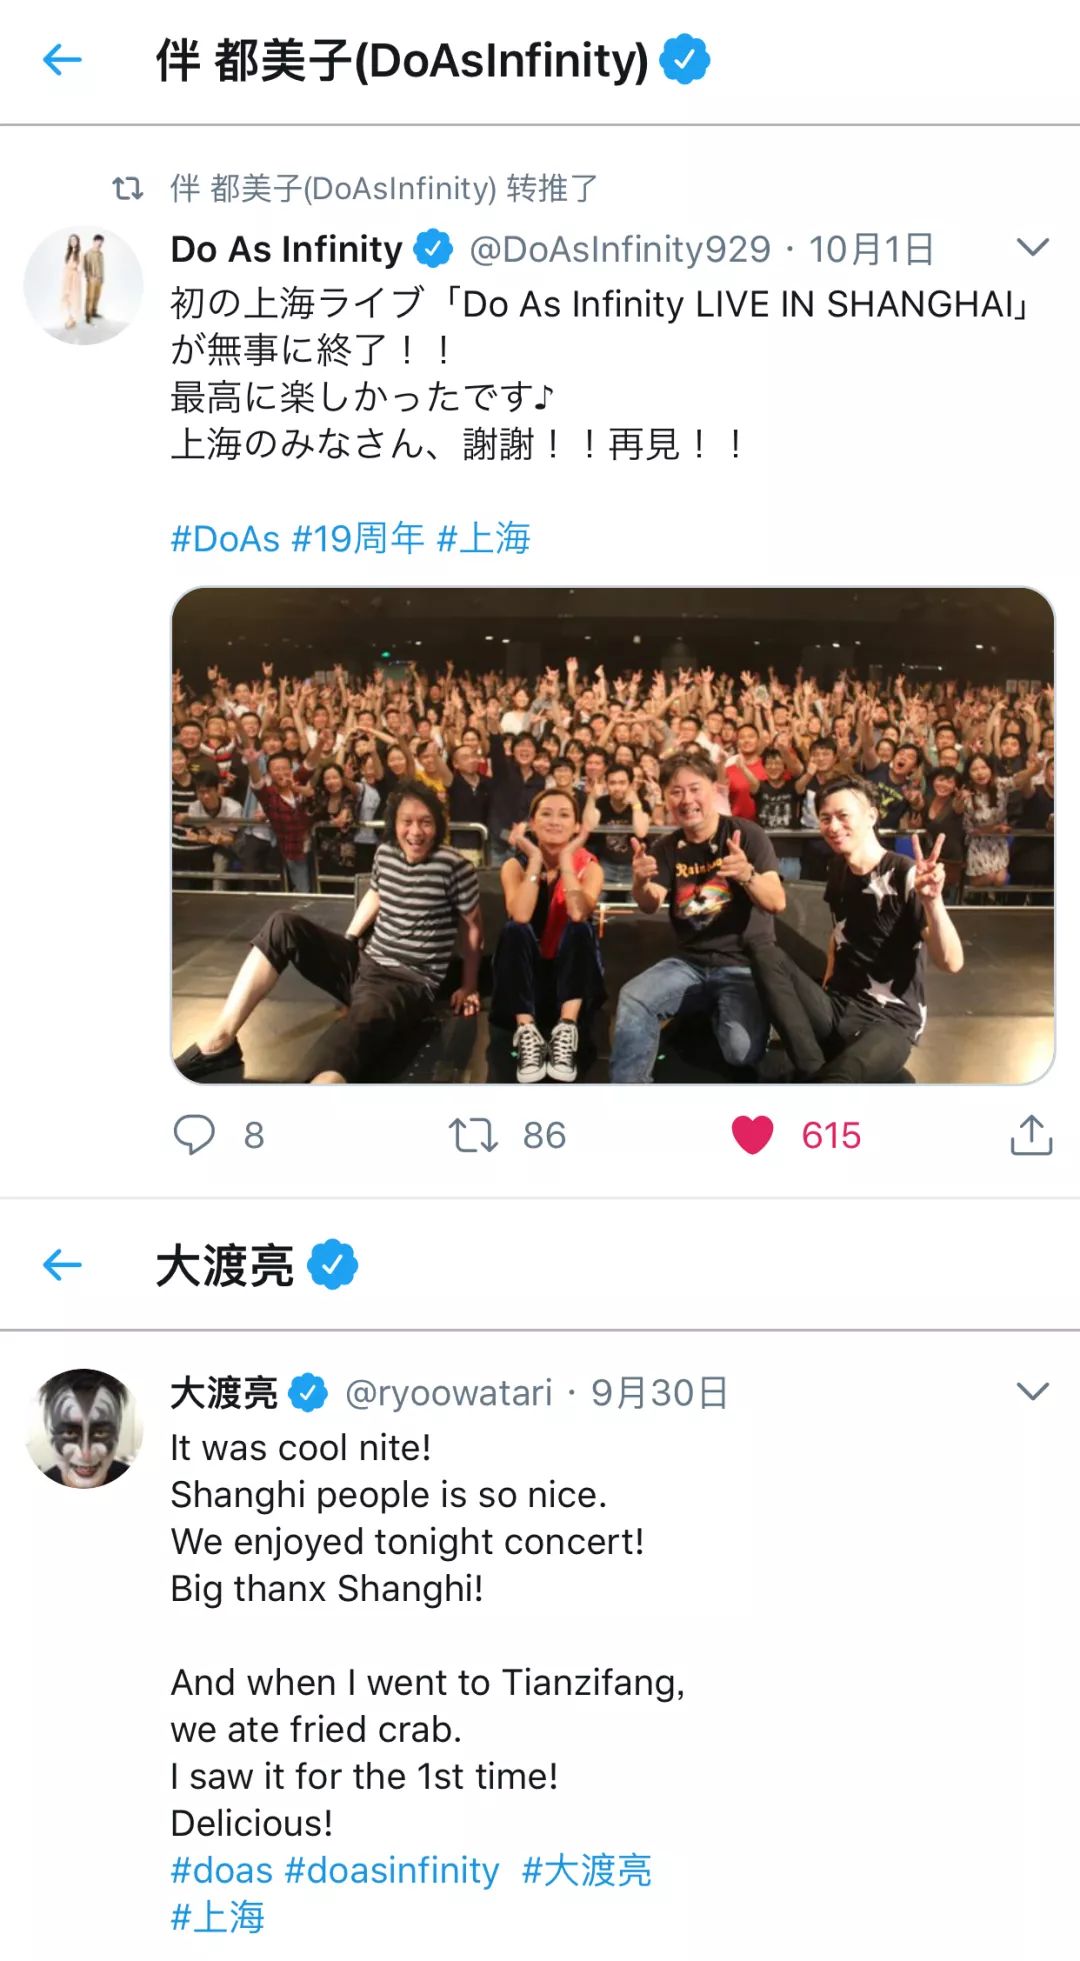1080x1961 pixels.
Task: Open Do As Infinity profile avatar
Action: [83, 285]
